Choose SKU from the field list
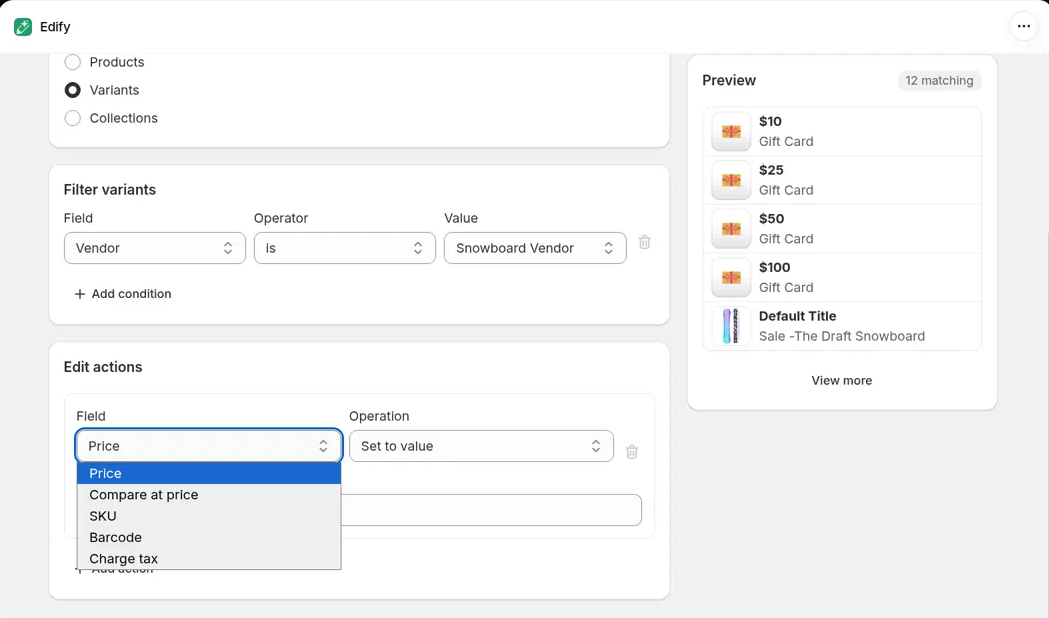The height and width of the screenshot is (618, 1049). tap(209, 516)
